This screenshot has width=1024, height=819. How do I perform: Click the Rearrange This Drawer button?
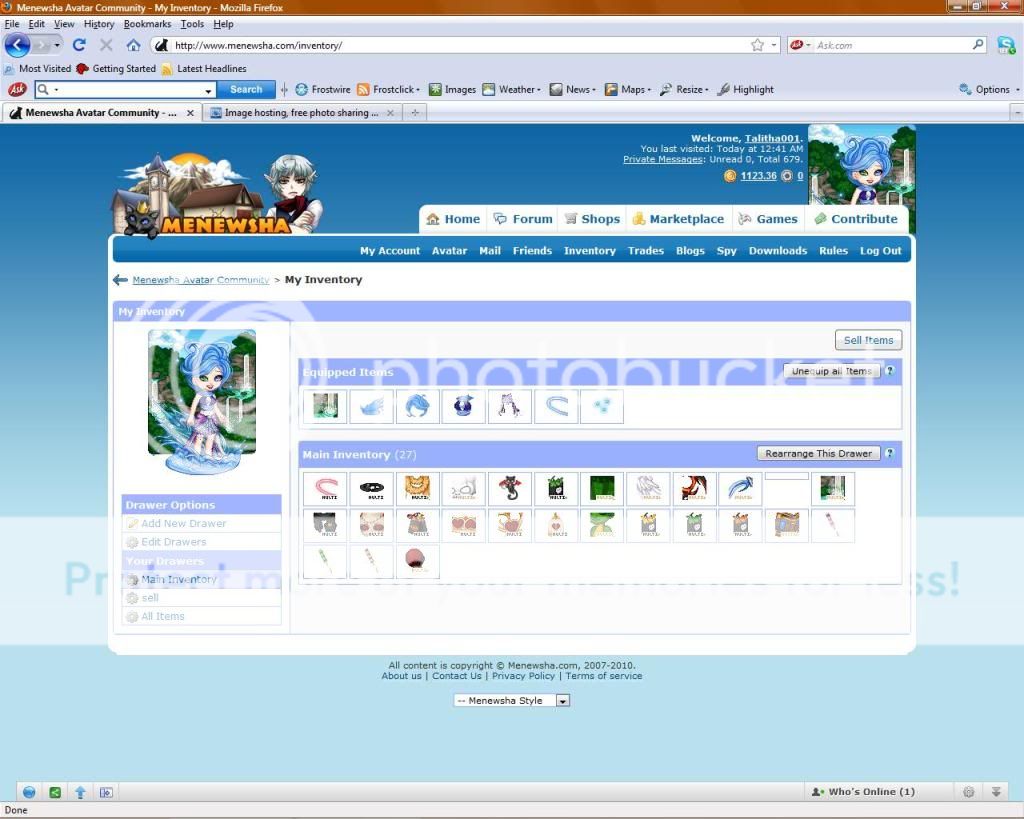coord(818,453)
